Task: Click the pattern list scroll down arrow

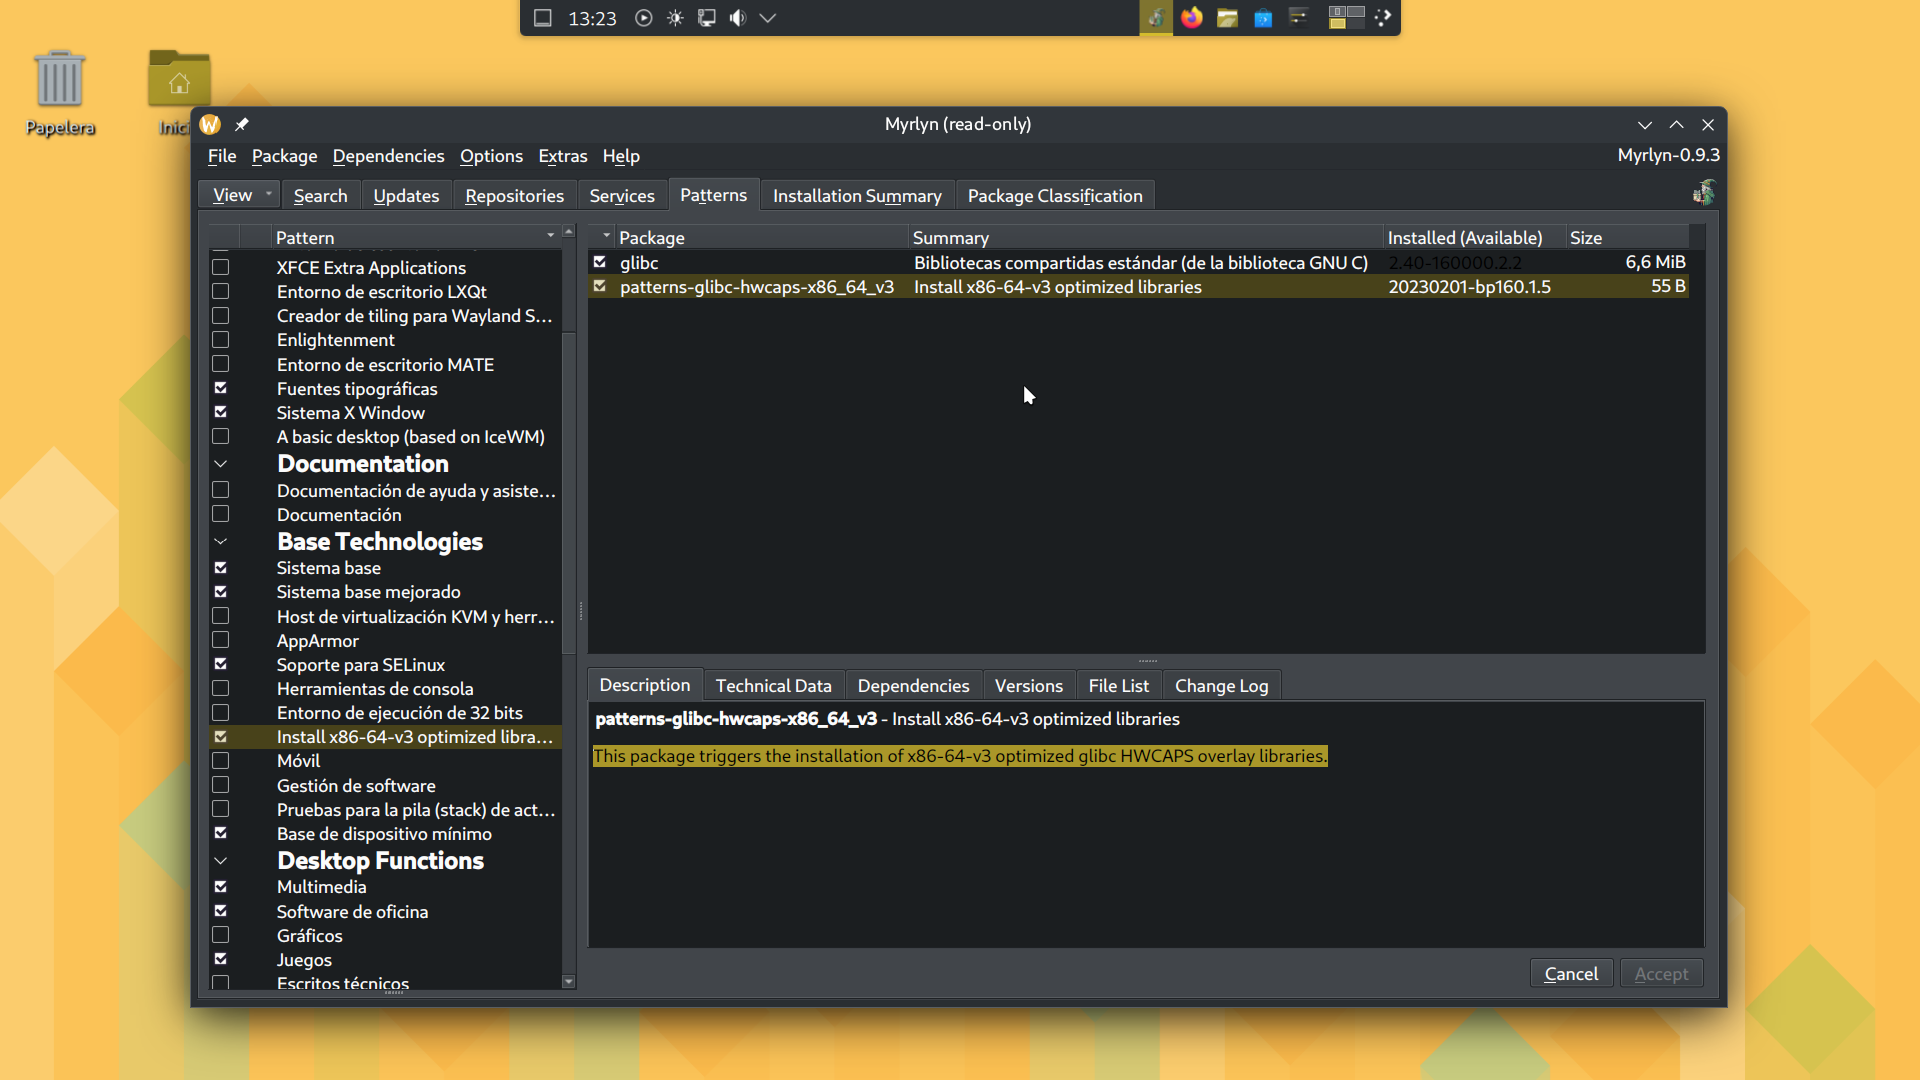Action: [569, 982]
